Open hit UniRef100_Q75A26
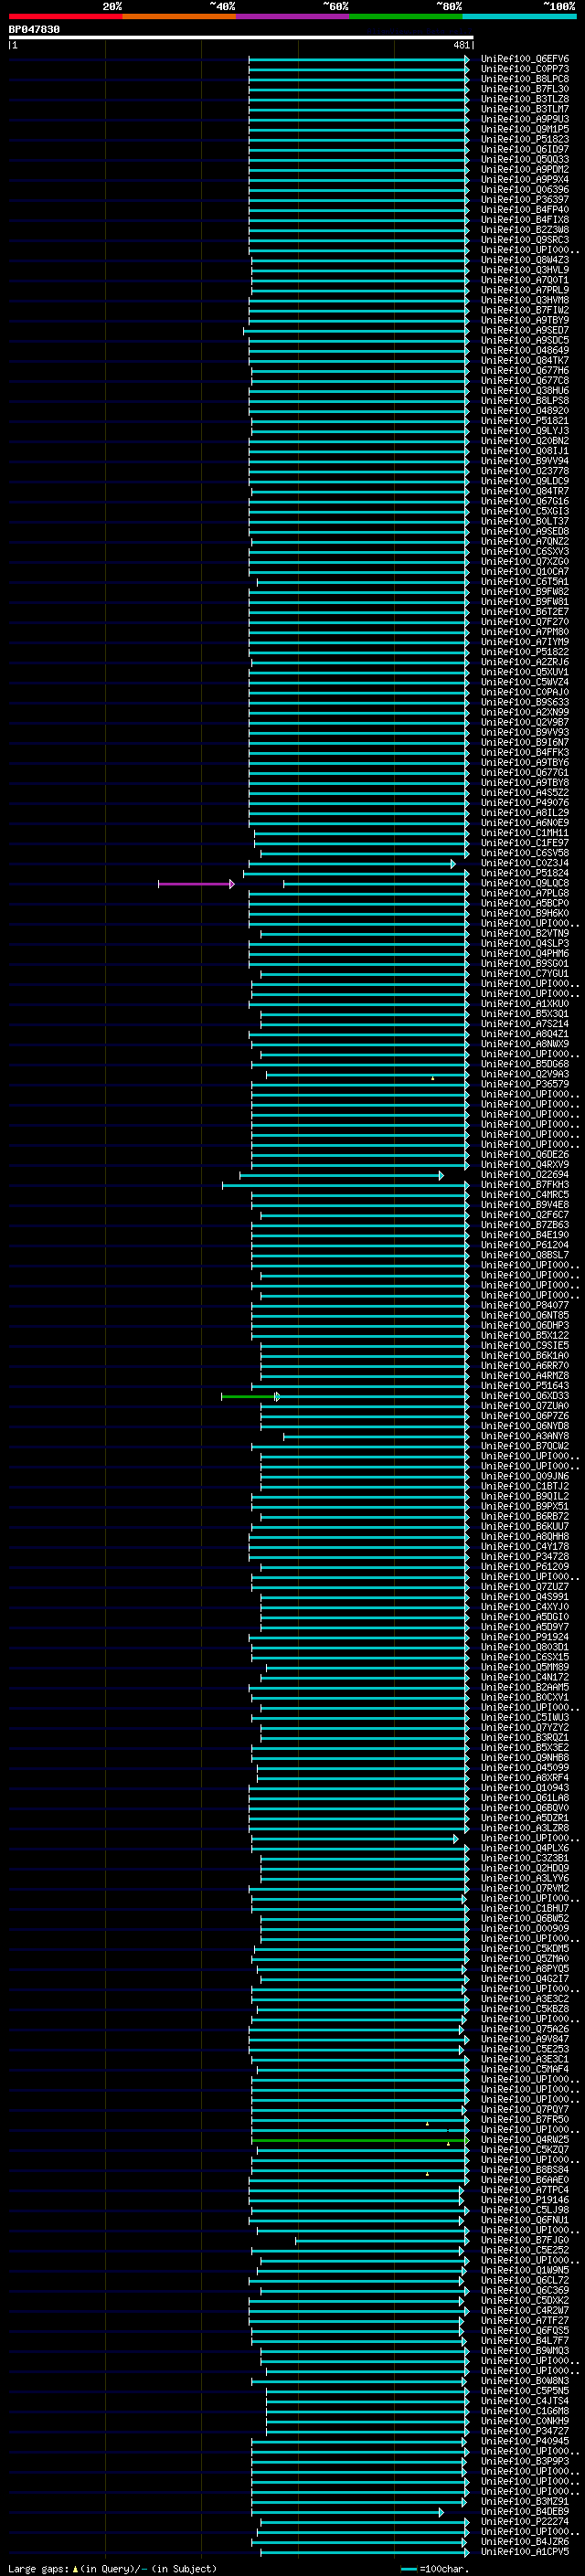This screenshot has height=2576, width=585. coord(524,2029)
